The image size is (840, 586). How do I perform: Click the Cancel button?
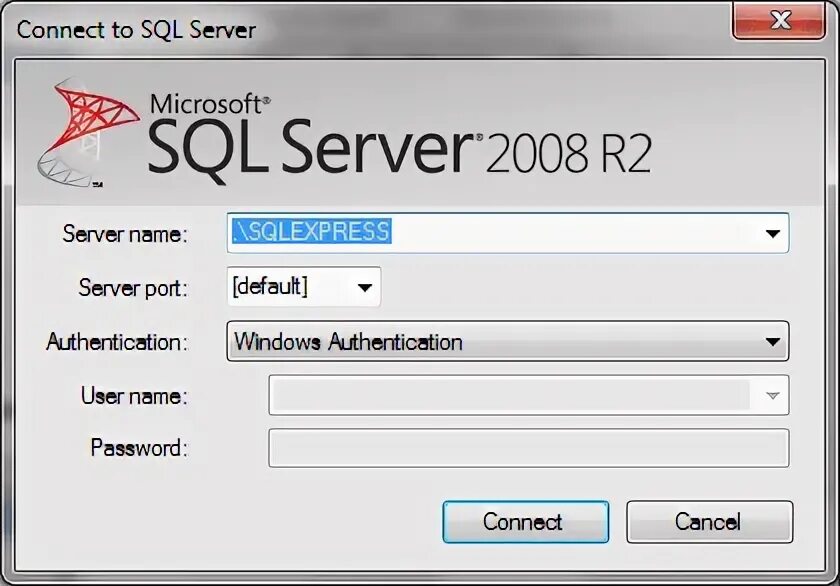tap(709, 522)
